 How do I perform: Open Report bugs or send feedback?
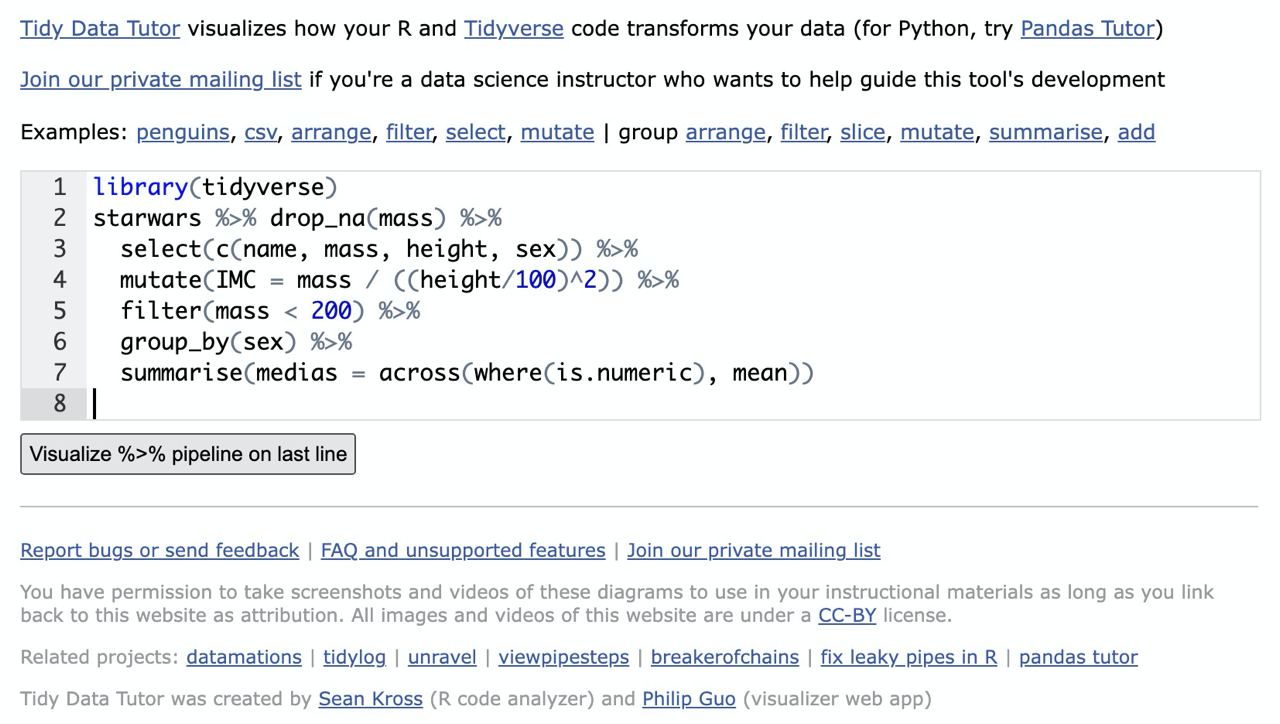click(160, 550)
